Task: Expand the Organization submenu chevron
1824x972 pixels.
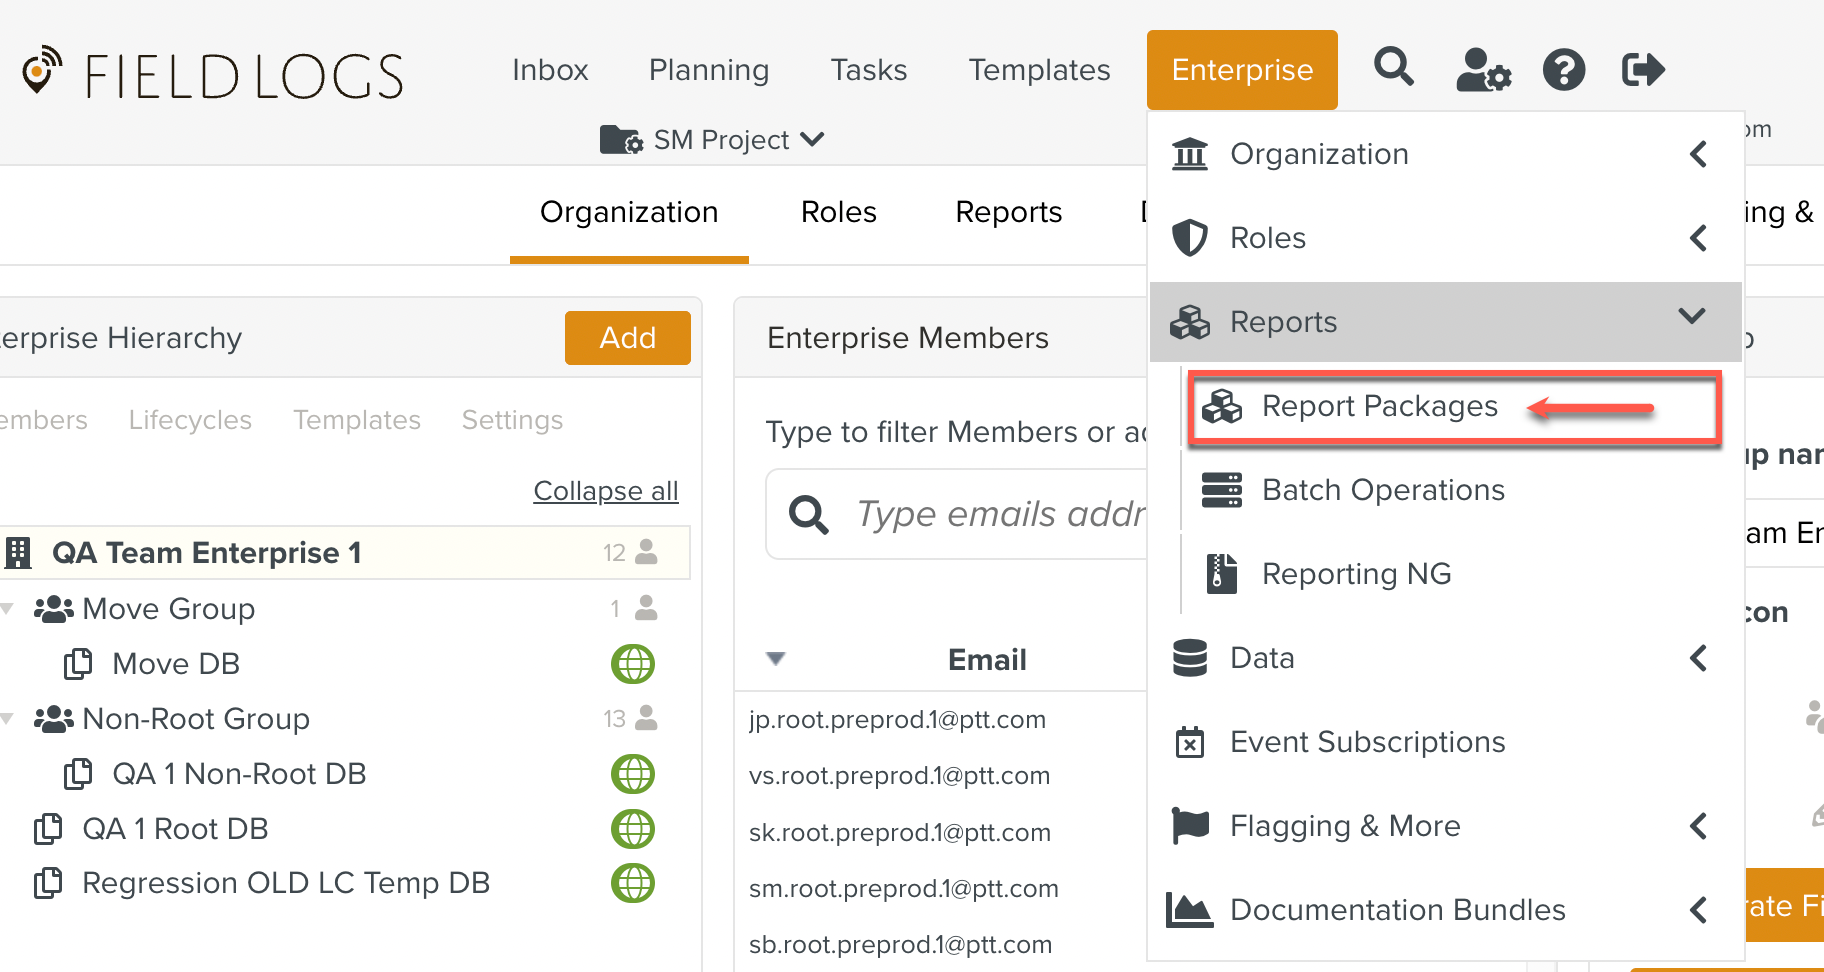Action: [1697, 154]
